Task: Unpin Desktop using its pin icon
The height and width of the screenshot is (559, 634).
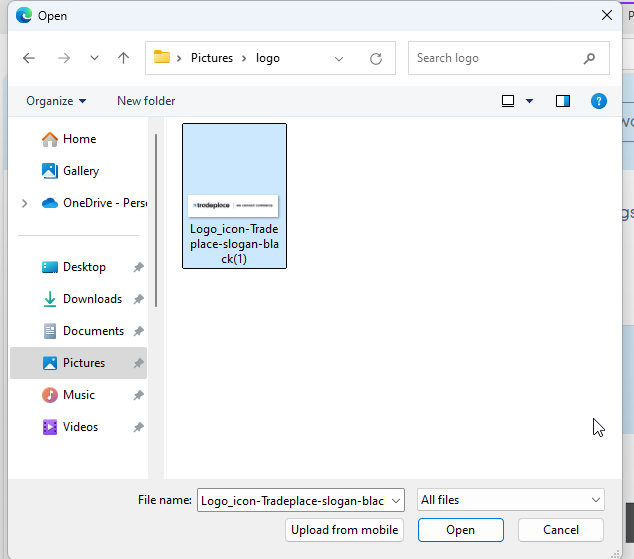Action: (139, 267)
